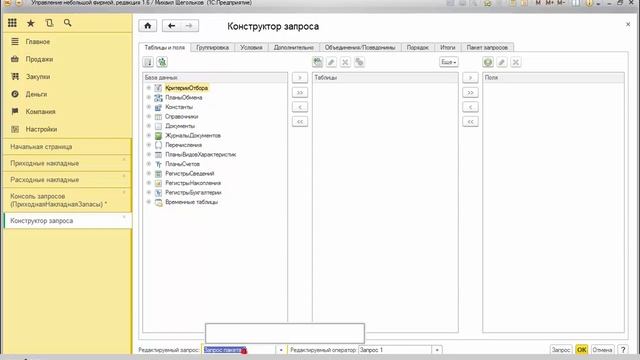
Task: Open history icon in sidebar header
Action: point(49,23)
